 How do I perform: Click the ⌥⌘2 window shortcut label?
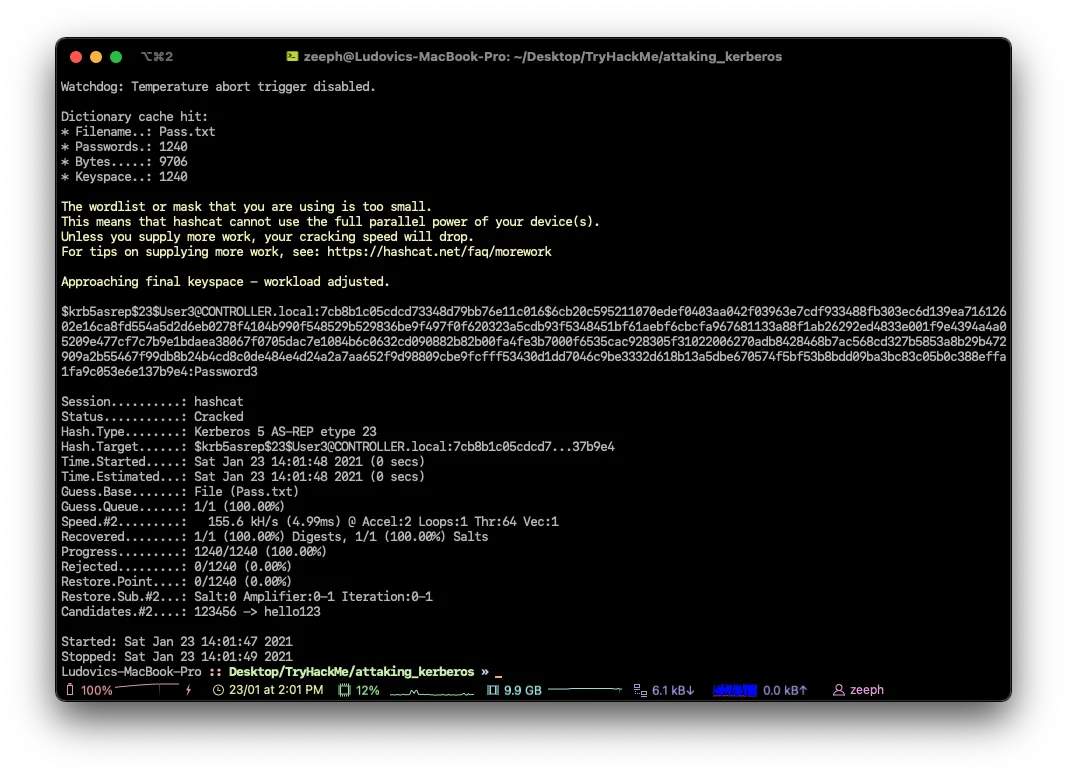157,57
